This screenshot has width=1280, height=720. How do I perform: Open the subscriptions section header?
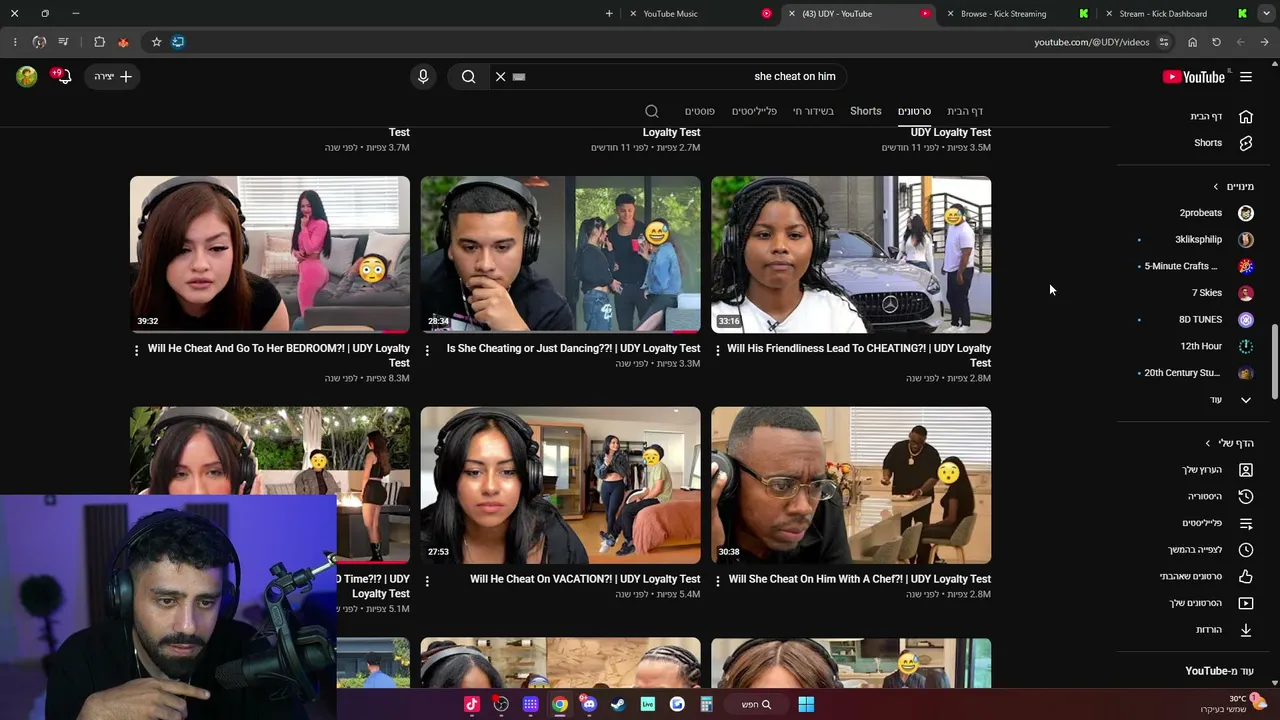(x=1233, y=187)
